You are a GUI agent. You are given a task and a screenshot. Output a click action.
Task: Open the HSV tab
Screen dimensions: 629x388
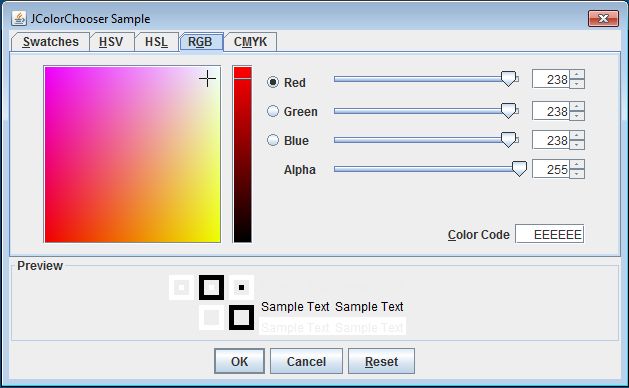111,42
